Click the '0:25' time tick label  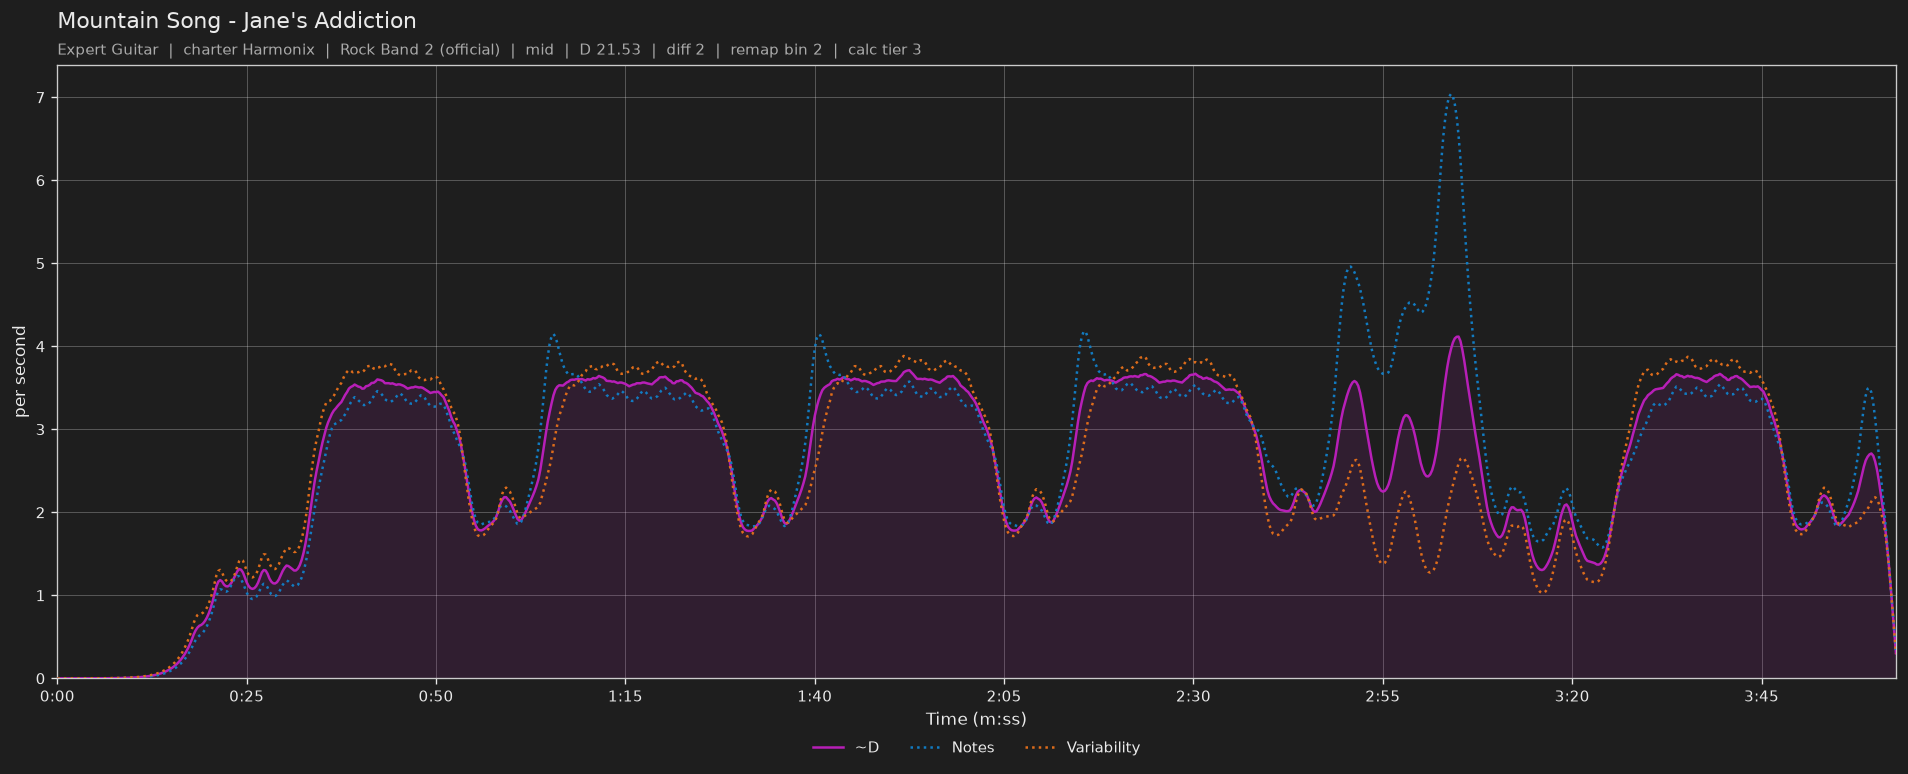pos(246,696)
